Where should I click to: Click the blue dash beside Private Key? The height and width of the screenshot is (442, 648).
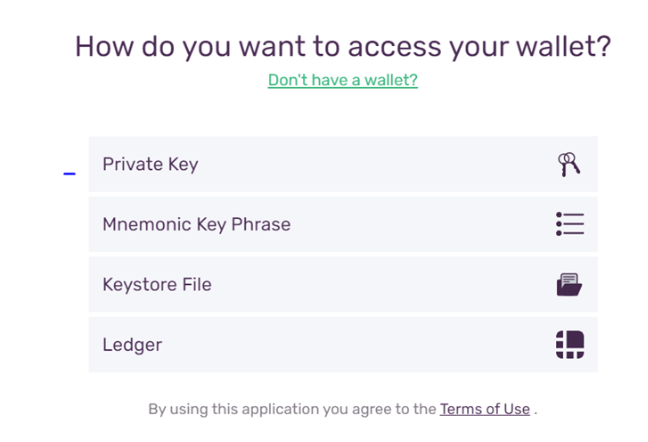pos(69,174)
